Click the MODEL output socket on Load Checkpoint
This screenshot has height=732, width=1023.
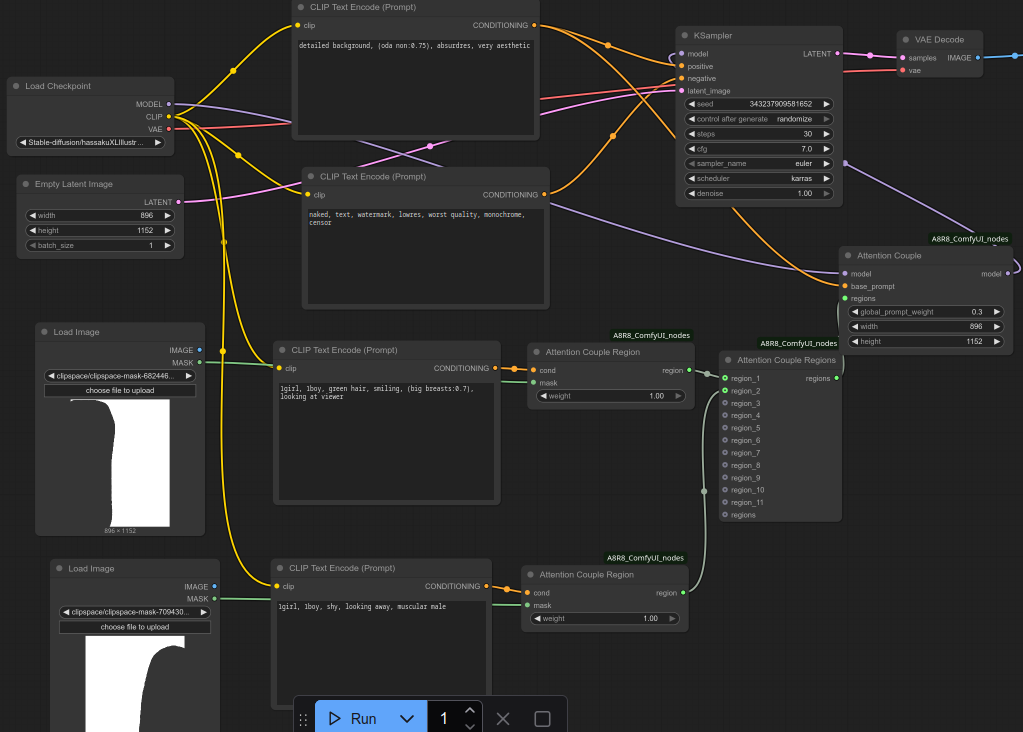[x=169, y=104]
